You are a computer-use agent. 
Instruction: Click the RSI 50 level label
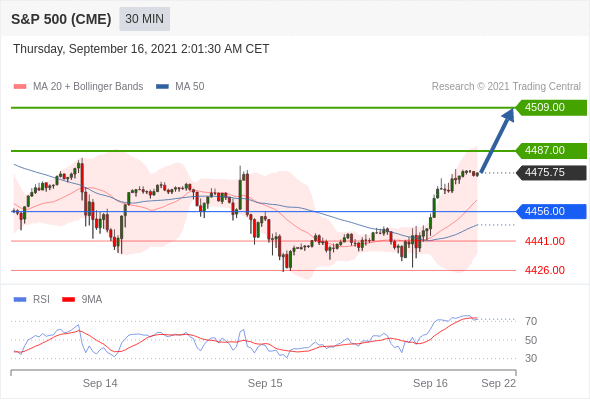coord(531,340)
